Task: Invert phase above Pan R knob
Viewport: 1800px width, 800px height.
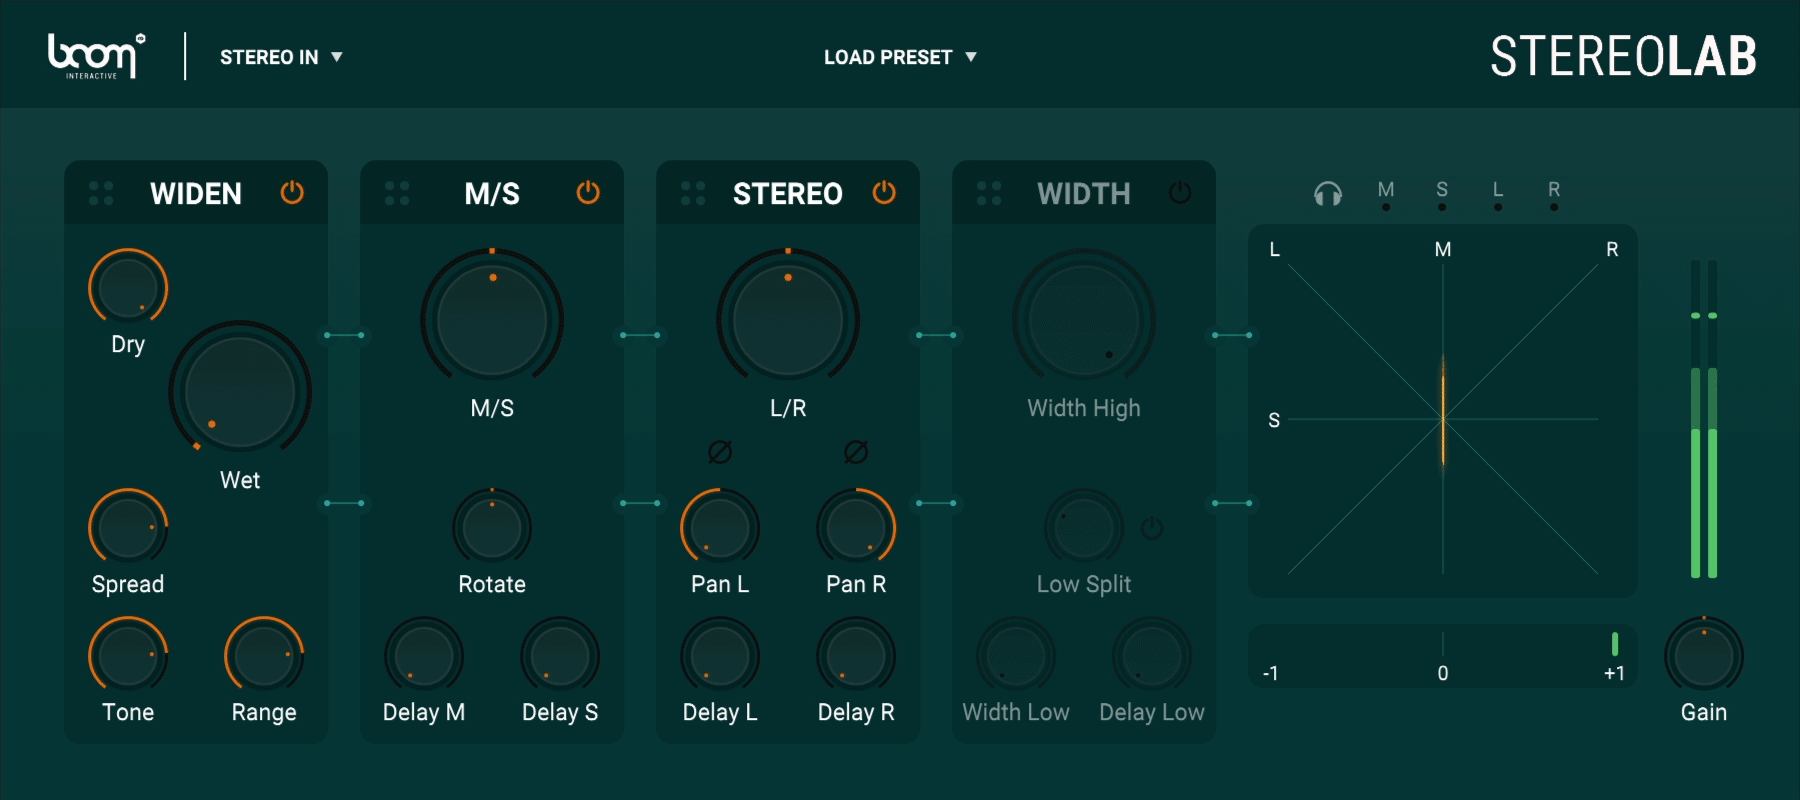Action: pos(856,453)
